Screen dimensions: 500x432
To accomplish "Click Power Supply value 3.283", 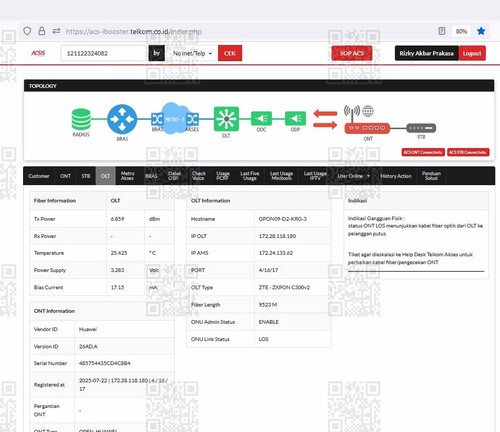I will 117,270.
